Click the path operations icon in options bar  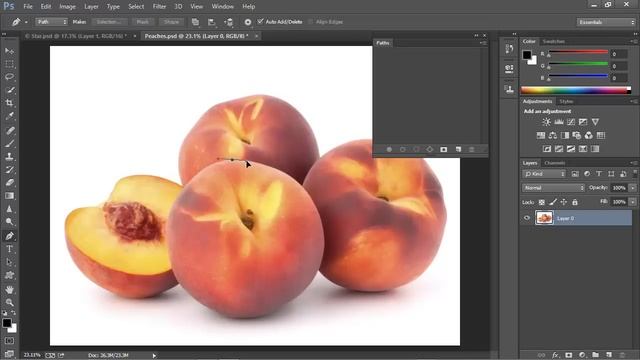[196, 22]
